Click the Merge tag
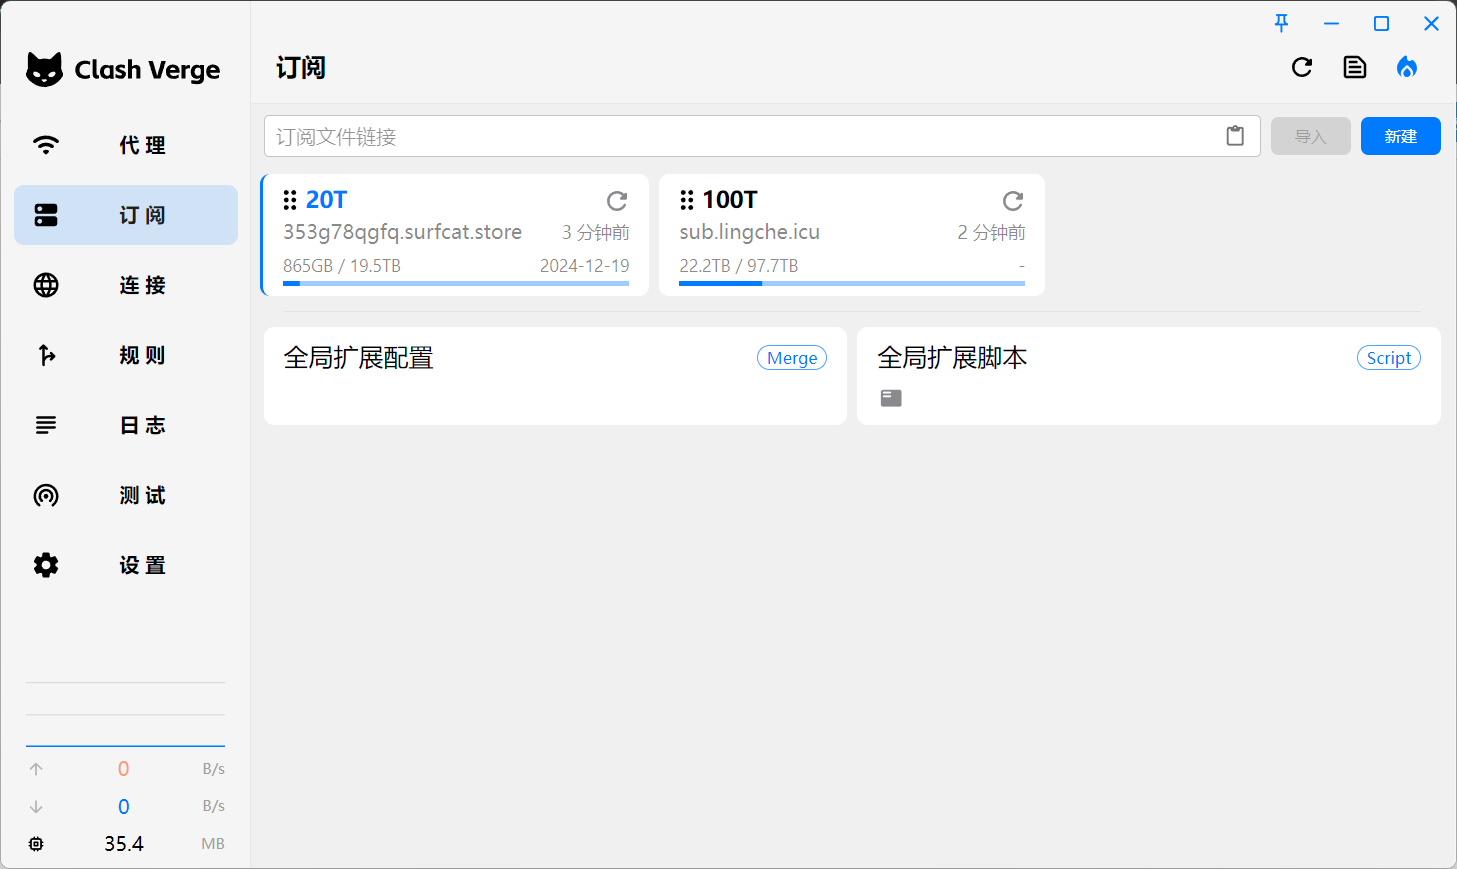 point(792,358)
